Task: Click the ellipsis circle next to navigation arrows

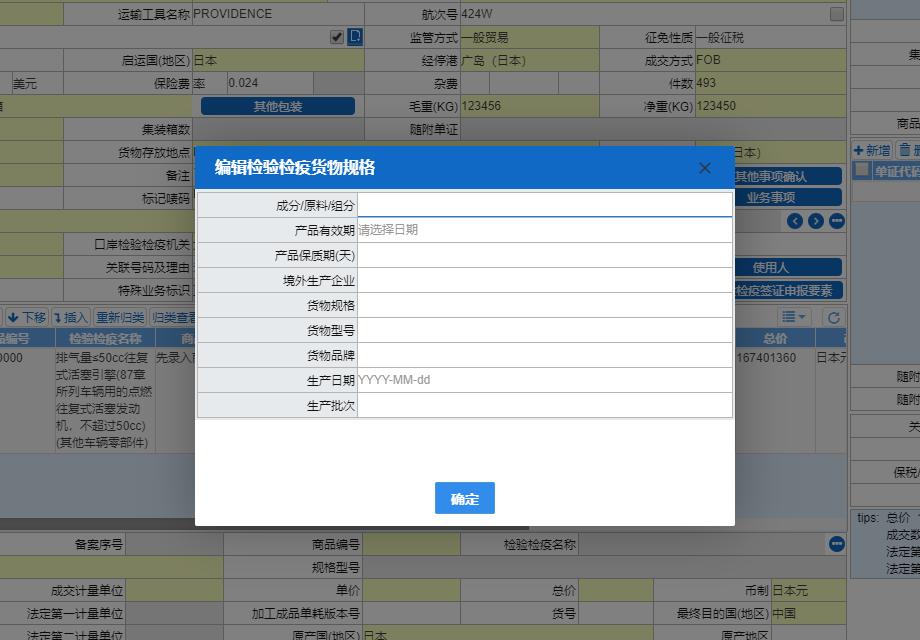Action: (x=837, y=221)
